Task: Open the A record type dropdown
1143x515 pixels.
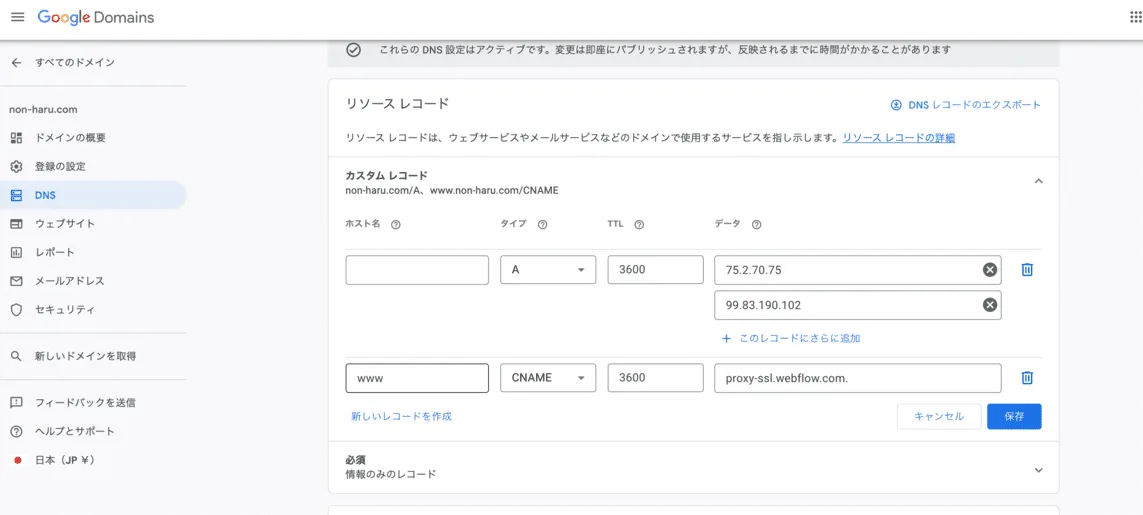Action: pos(548,270)
